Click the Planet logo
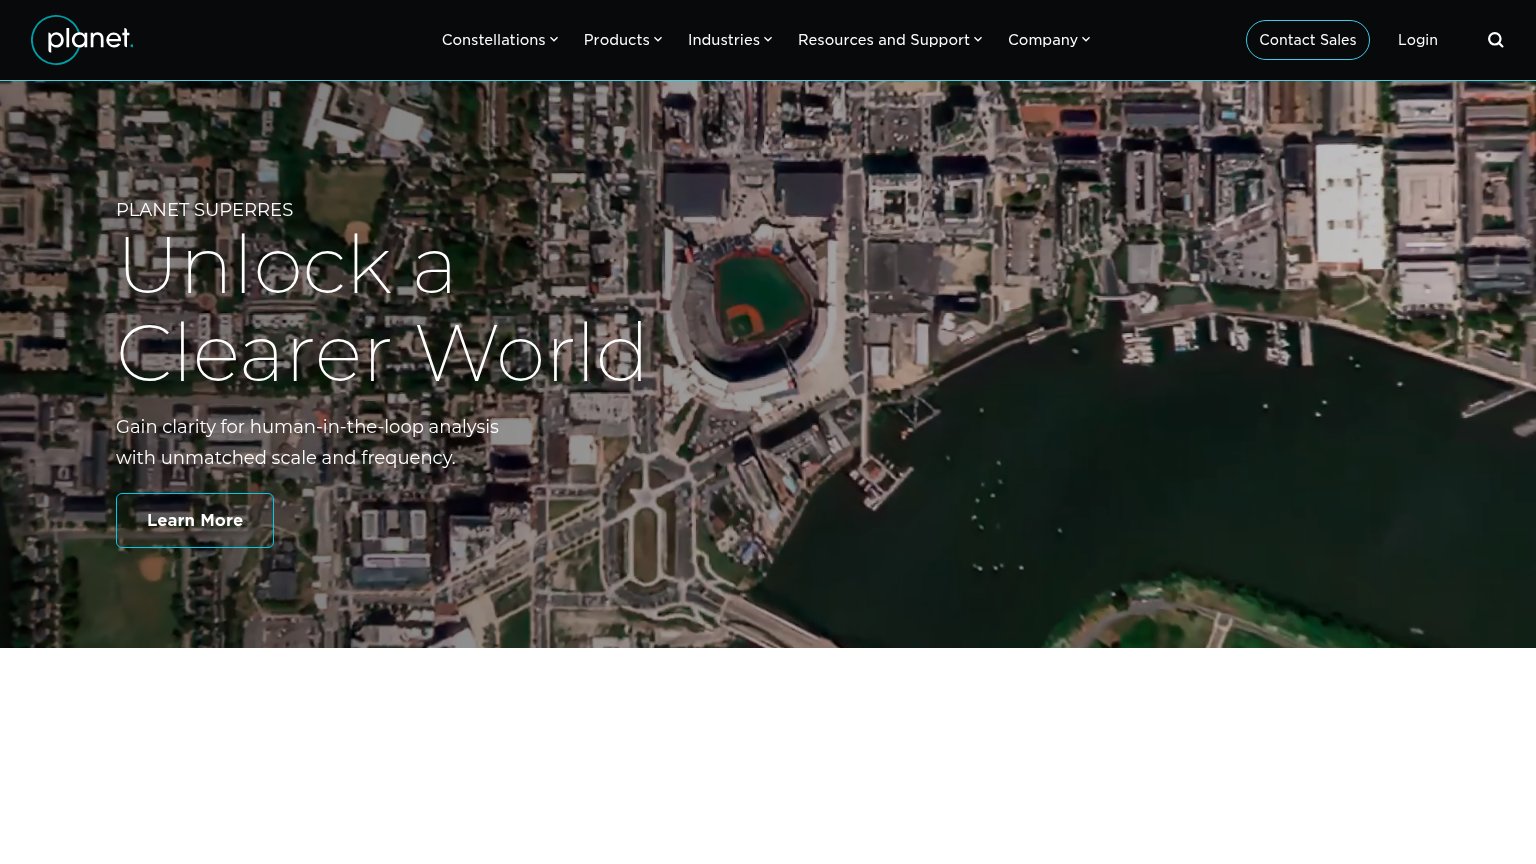The image size is (1536, 864). 82,40
